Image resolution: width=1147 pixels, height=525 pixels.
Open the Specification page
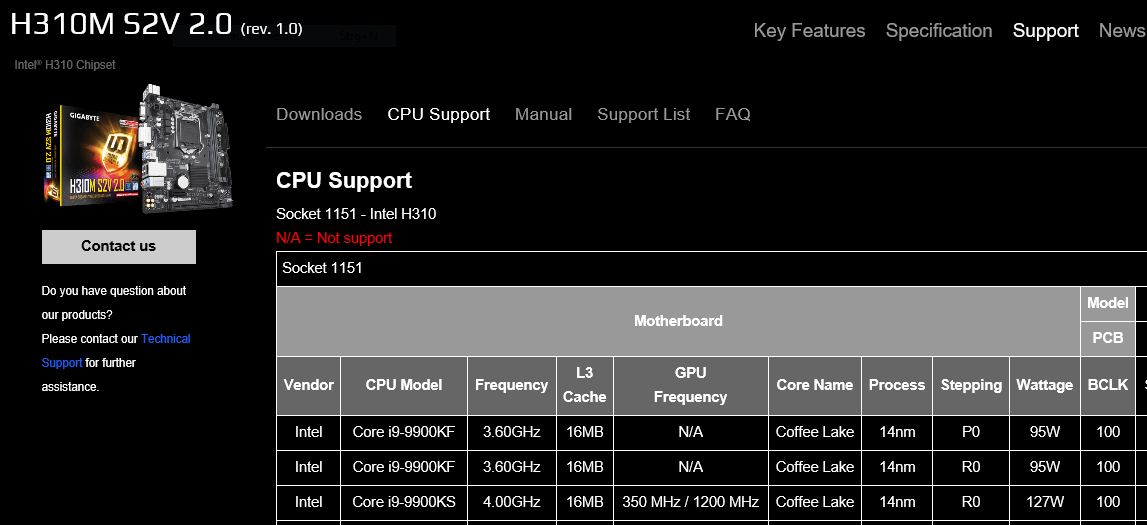[939, 31]
